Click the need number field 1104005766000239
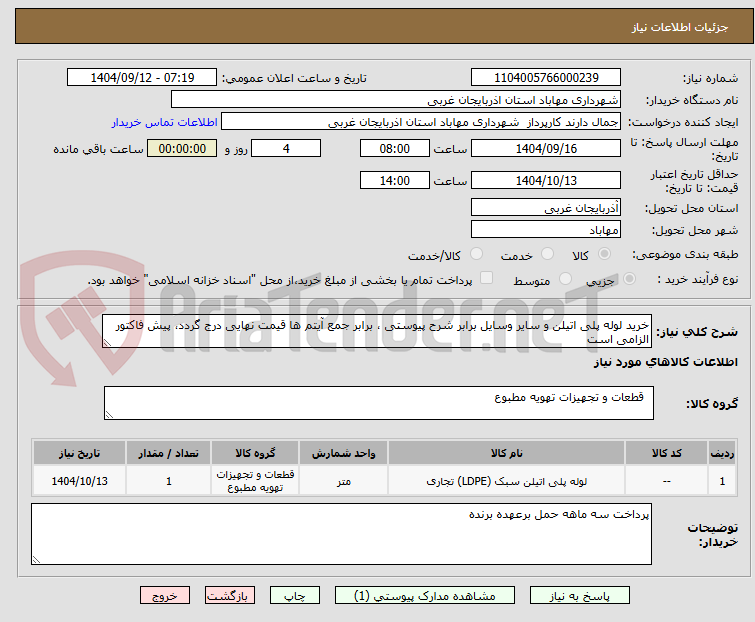The image size is (755, 622). click(546, 78)
